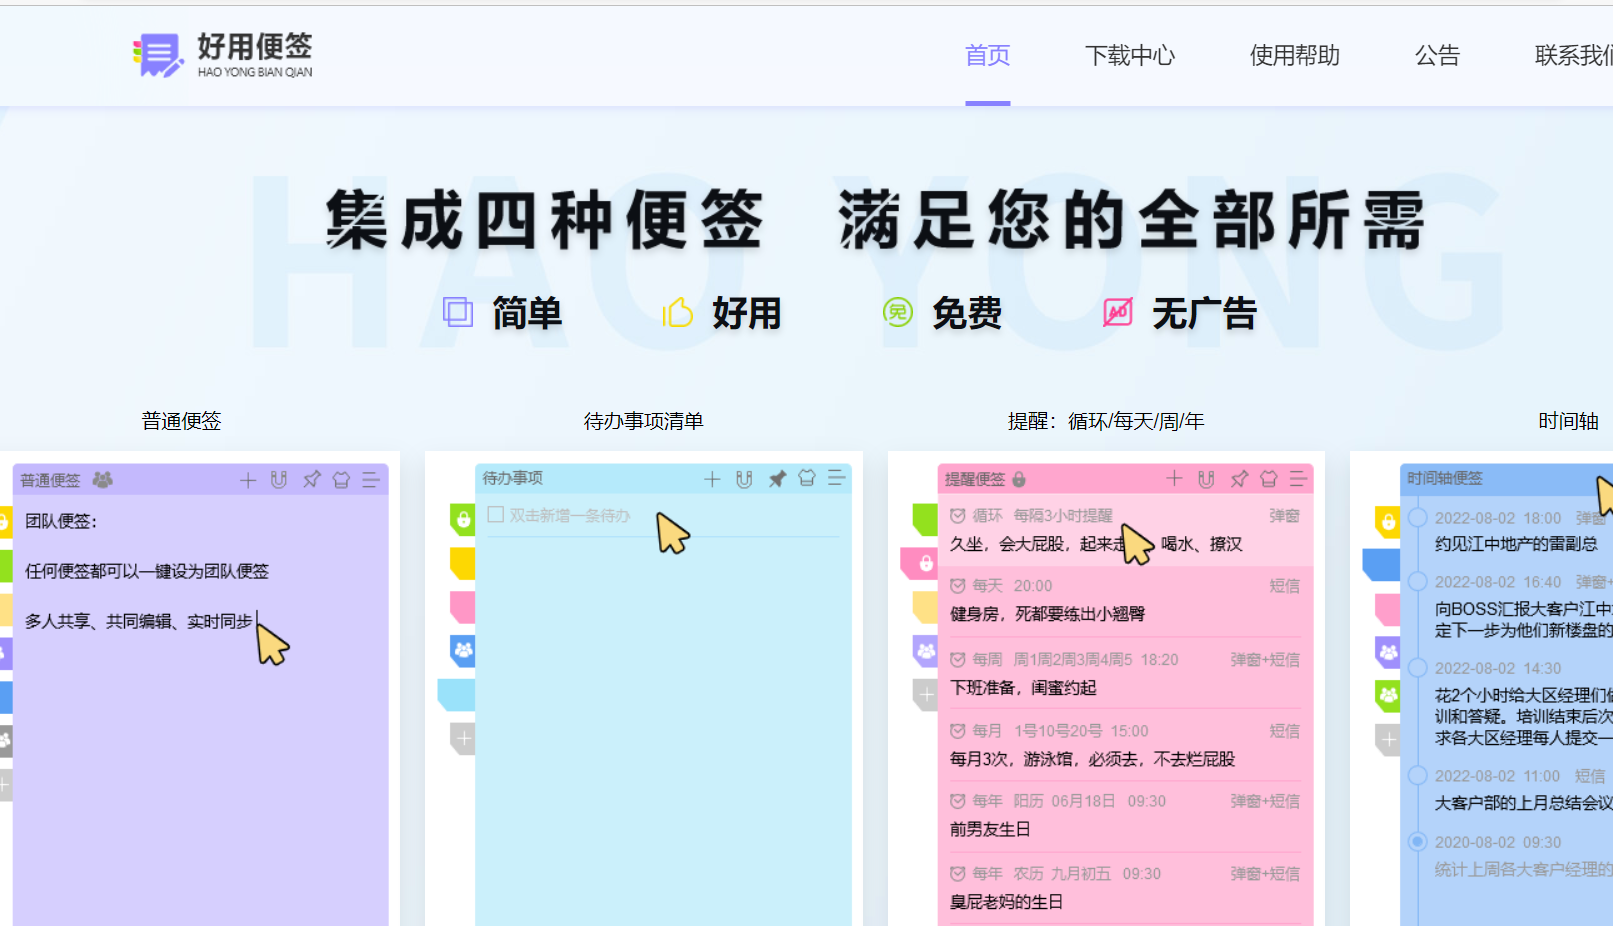Click alarm icon of 每年 农历 reminder
This screenshot has width=1613, height=926.
click(958, 874)
